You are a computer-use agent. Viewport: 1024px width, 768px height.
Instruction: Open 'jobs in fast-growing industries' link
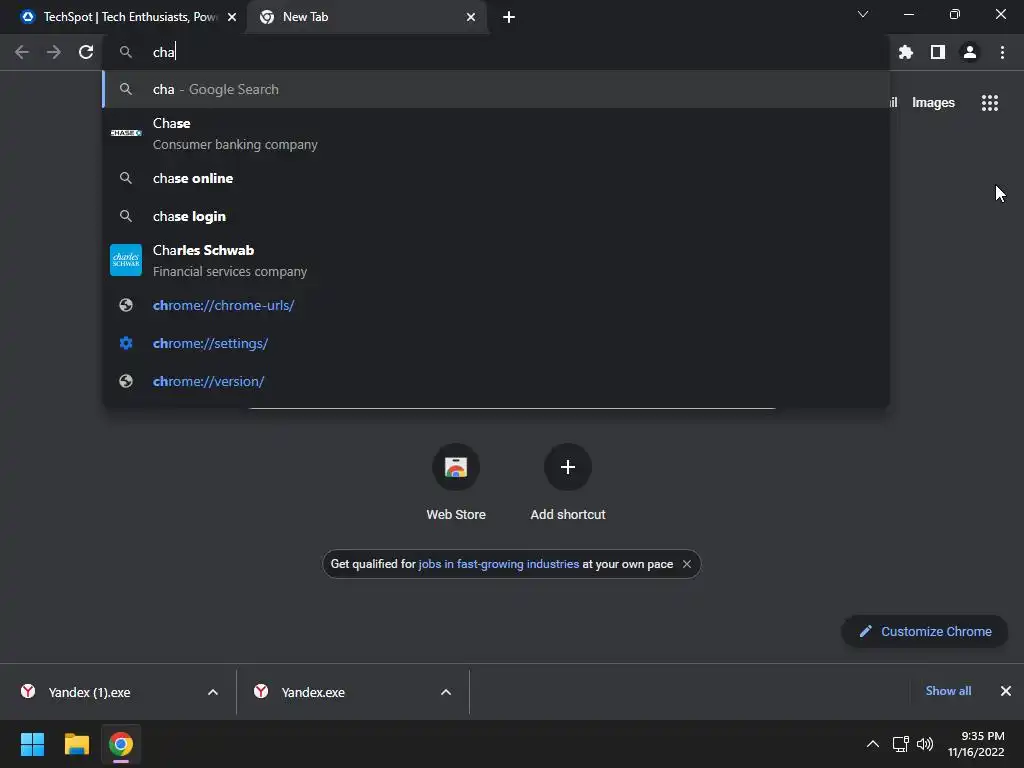pyautogui.click(x=498, y=564)
